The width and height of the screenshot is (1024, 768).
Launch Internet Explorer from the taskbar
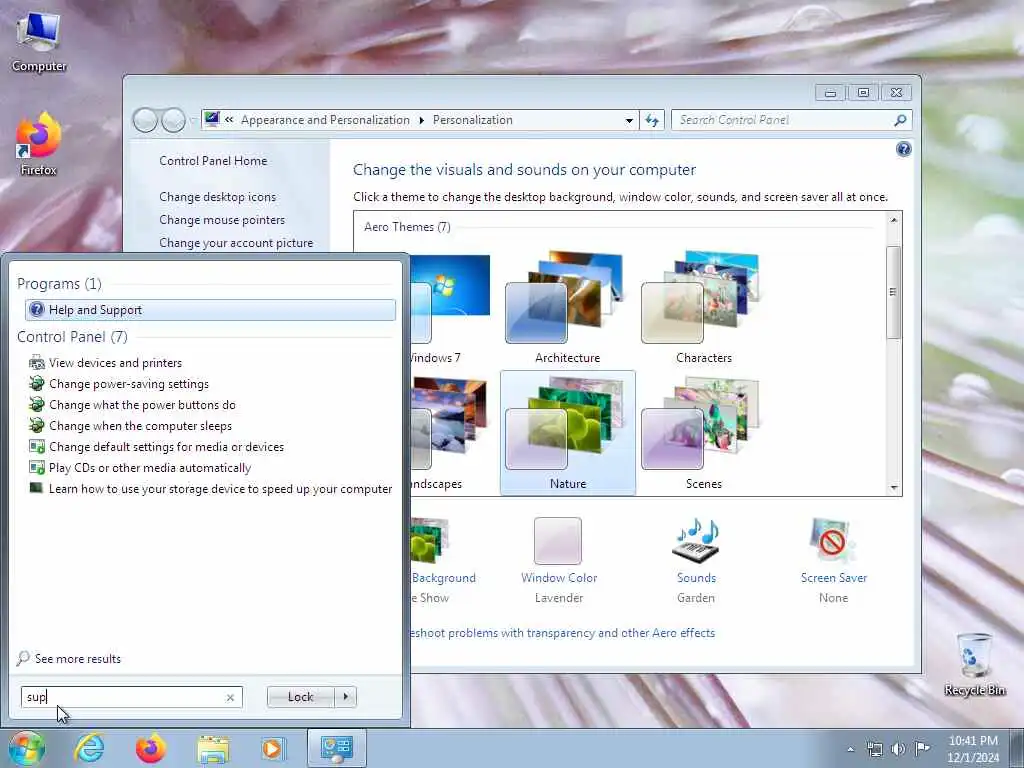[89, 748]
